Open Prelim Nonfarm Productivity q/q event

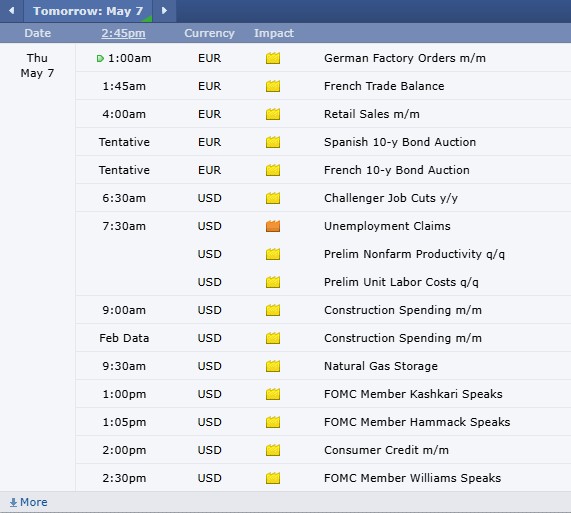pyautogui.click(x=414, y=254)
